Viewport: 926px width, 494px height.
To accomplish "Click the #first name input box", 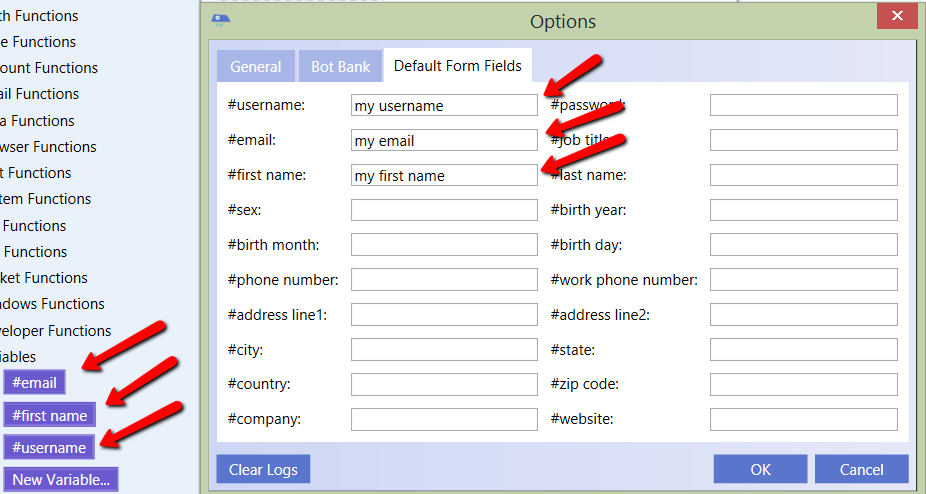I will coord(444,175).
